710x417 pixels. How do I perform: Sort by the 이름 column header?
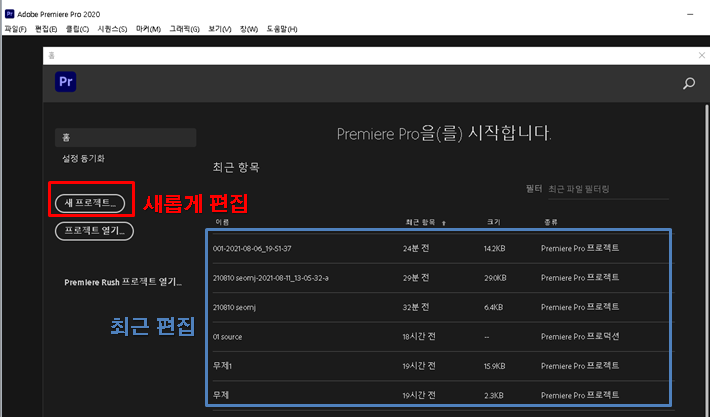[222, 222]
